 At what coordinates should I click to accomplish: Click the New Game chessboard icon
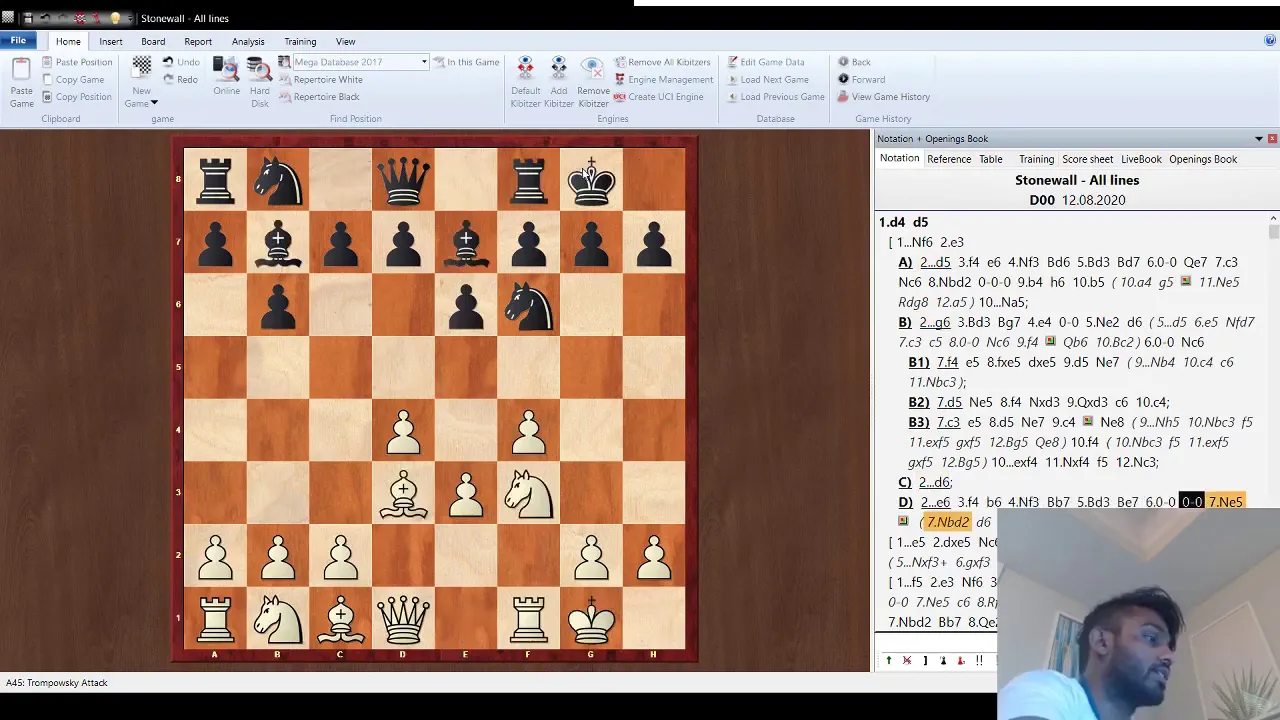[142, 66]
